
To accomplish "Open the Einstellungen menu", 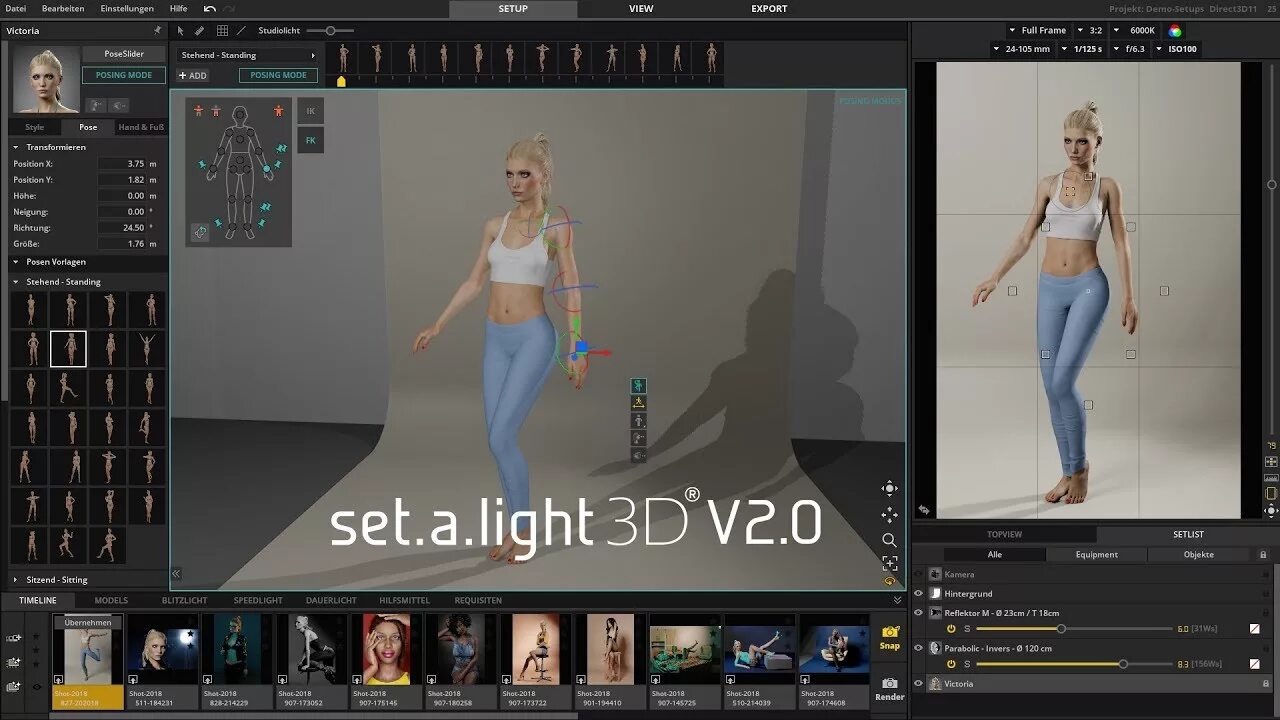I will (127, 9).
